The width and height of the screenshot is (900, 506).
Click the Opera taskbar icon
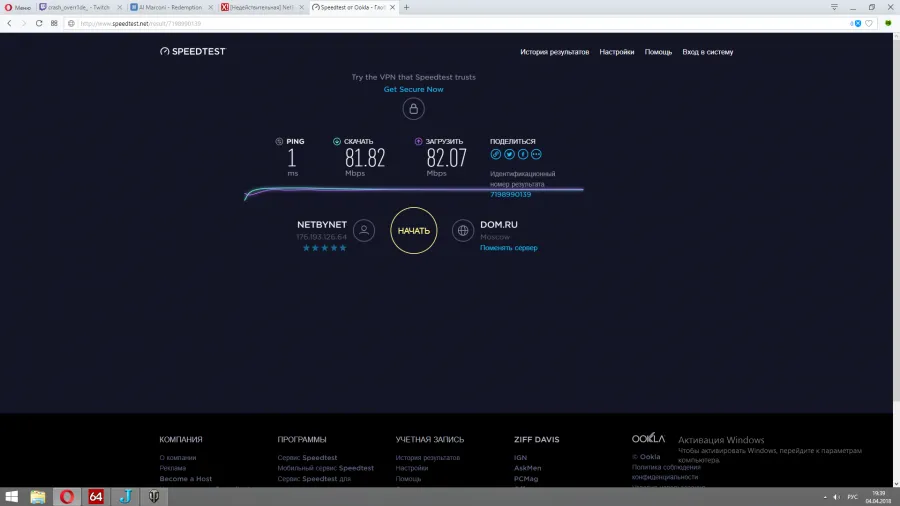pyautogui.click(x=67, y=497)
